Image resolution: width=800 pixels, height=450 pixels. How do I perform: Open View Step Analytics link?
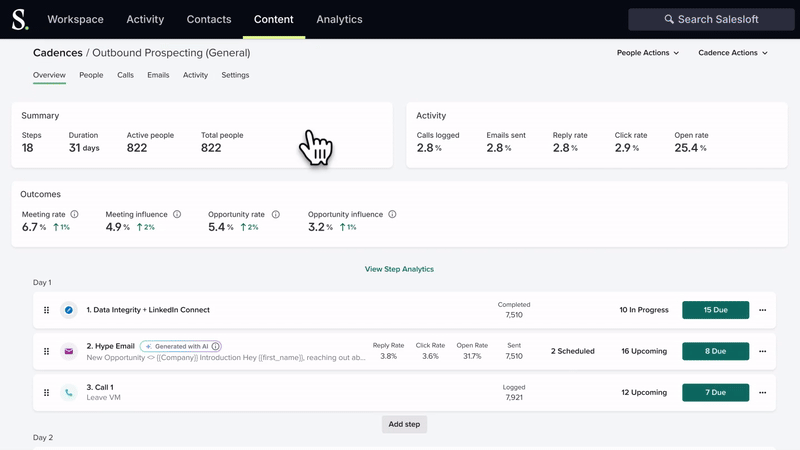click(399, 269)
